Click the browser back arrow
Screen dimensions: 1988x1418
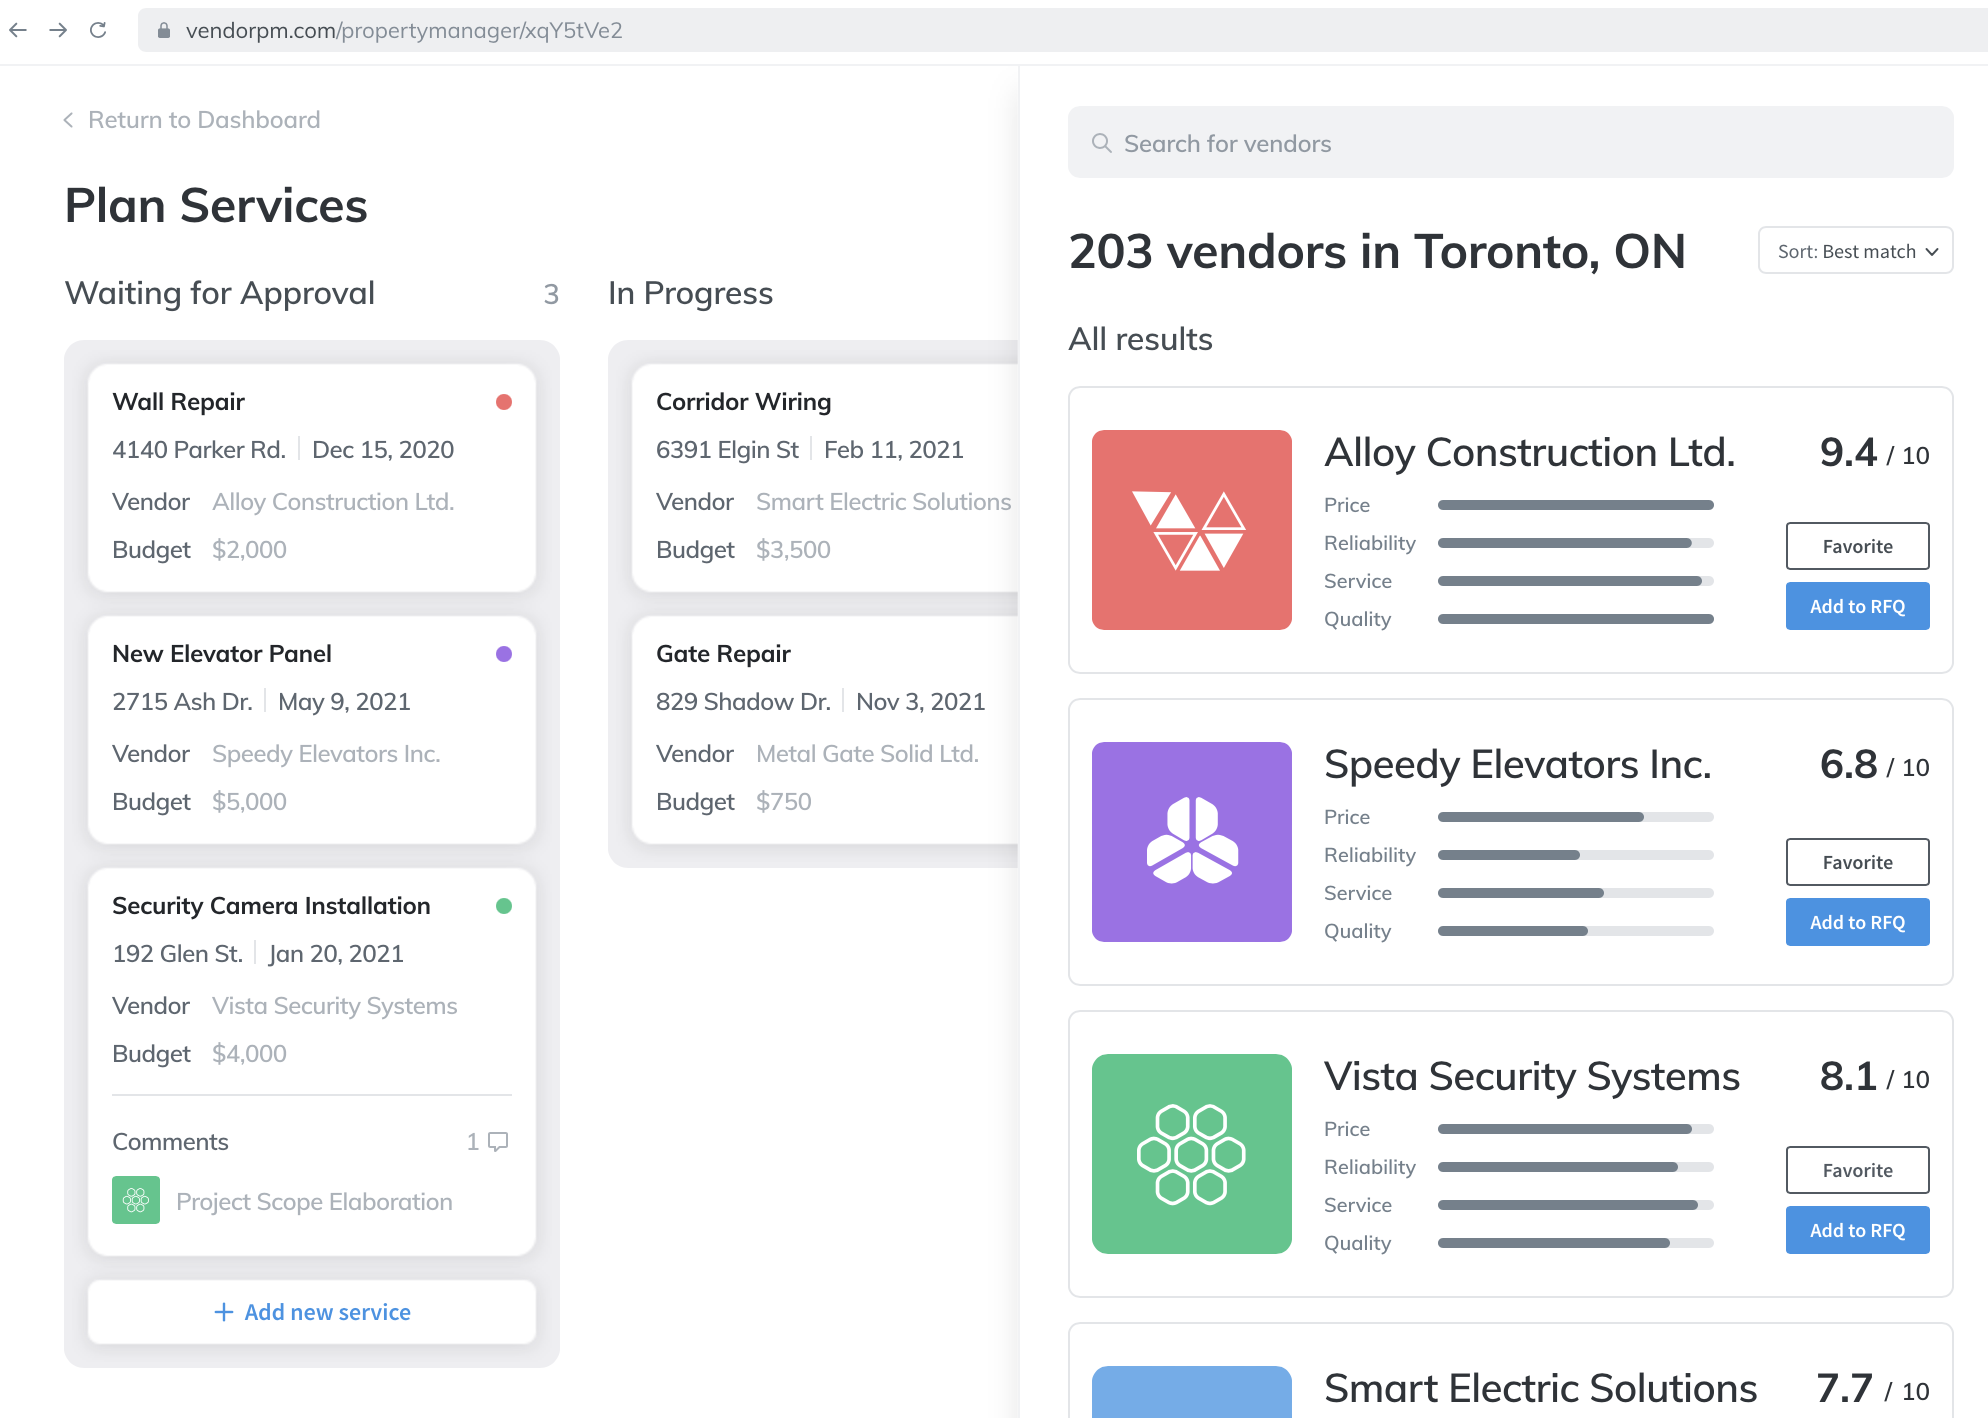[x=18, y=30]
